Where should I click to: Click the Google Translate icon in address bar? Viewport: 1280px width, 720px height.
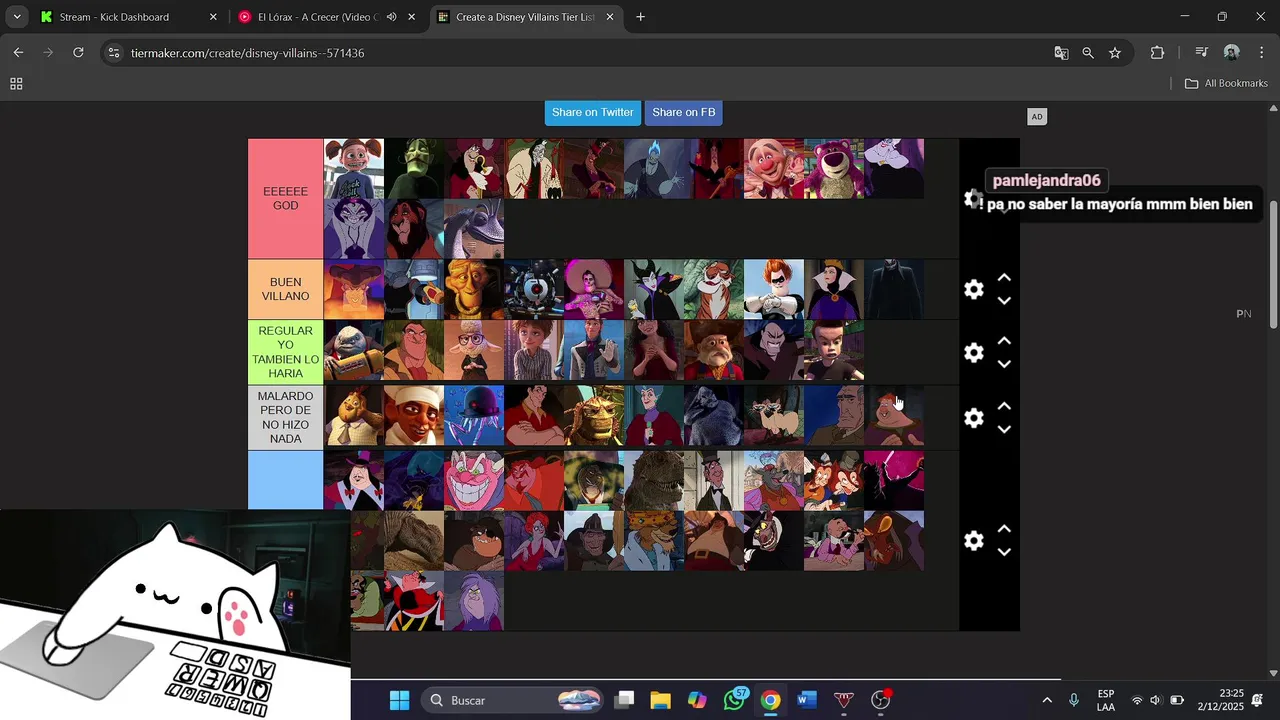[x=1061, y=53]
